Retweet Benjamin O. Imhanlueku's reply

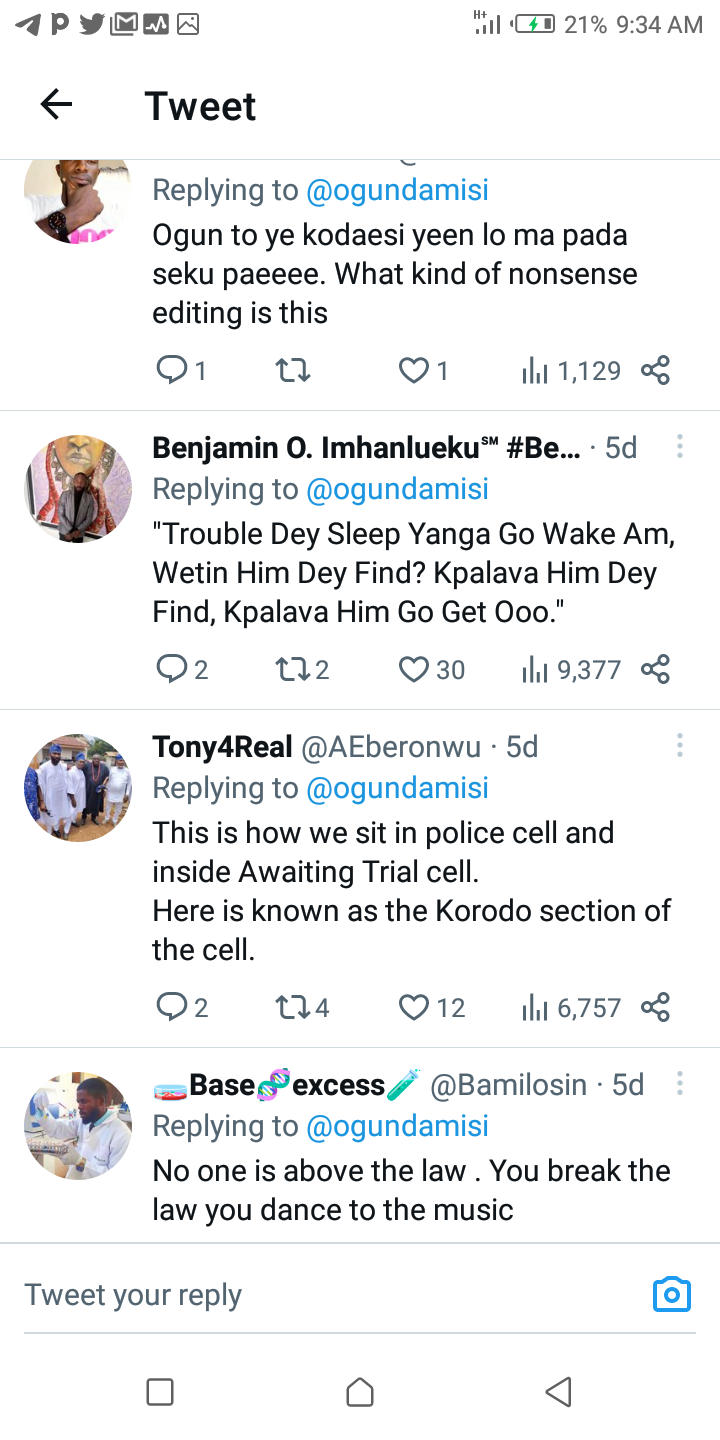tap(292, 669)
